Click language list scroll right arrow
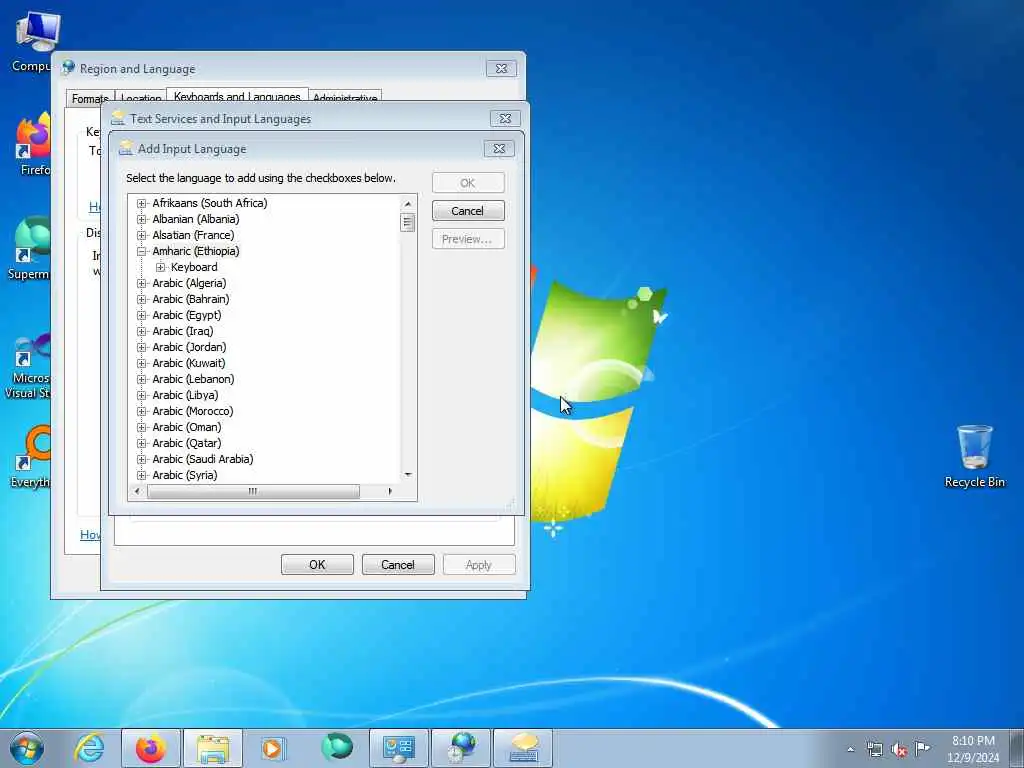 click(390, 491)
